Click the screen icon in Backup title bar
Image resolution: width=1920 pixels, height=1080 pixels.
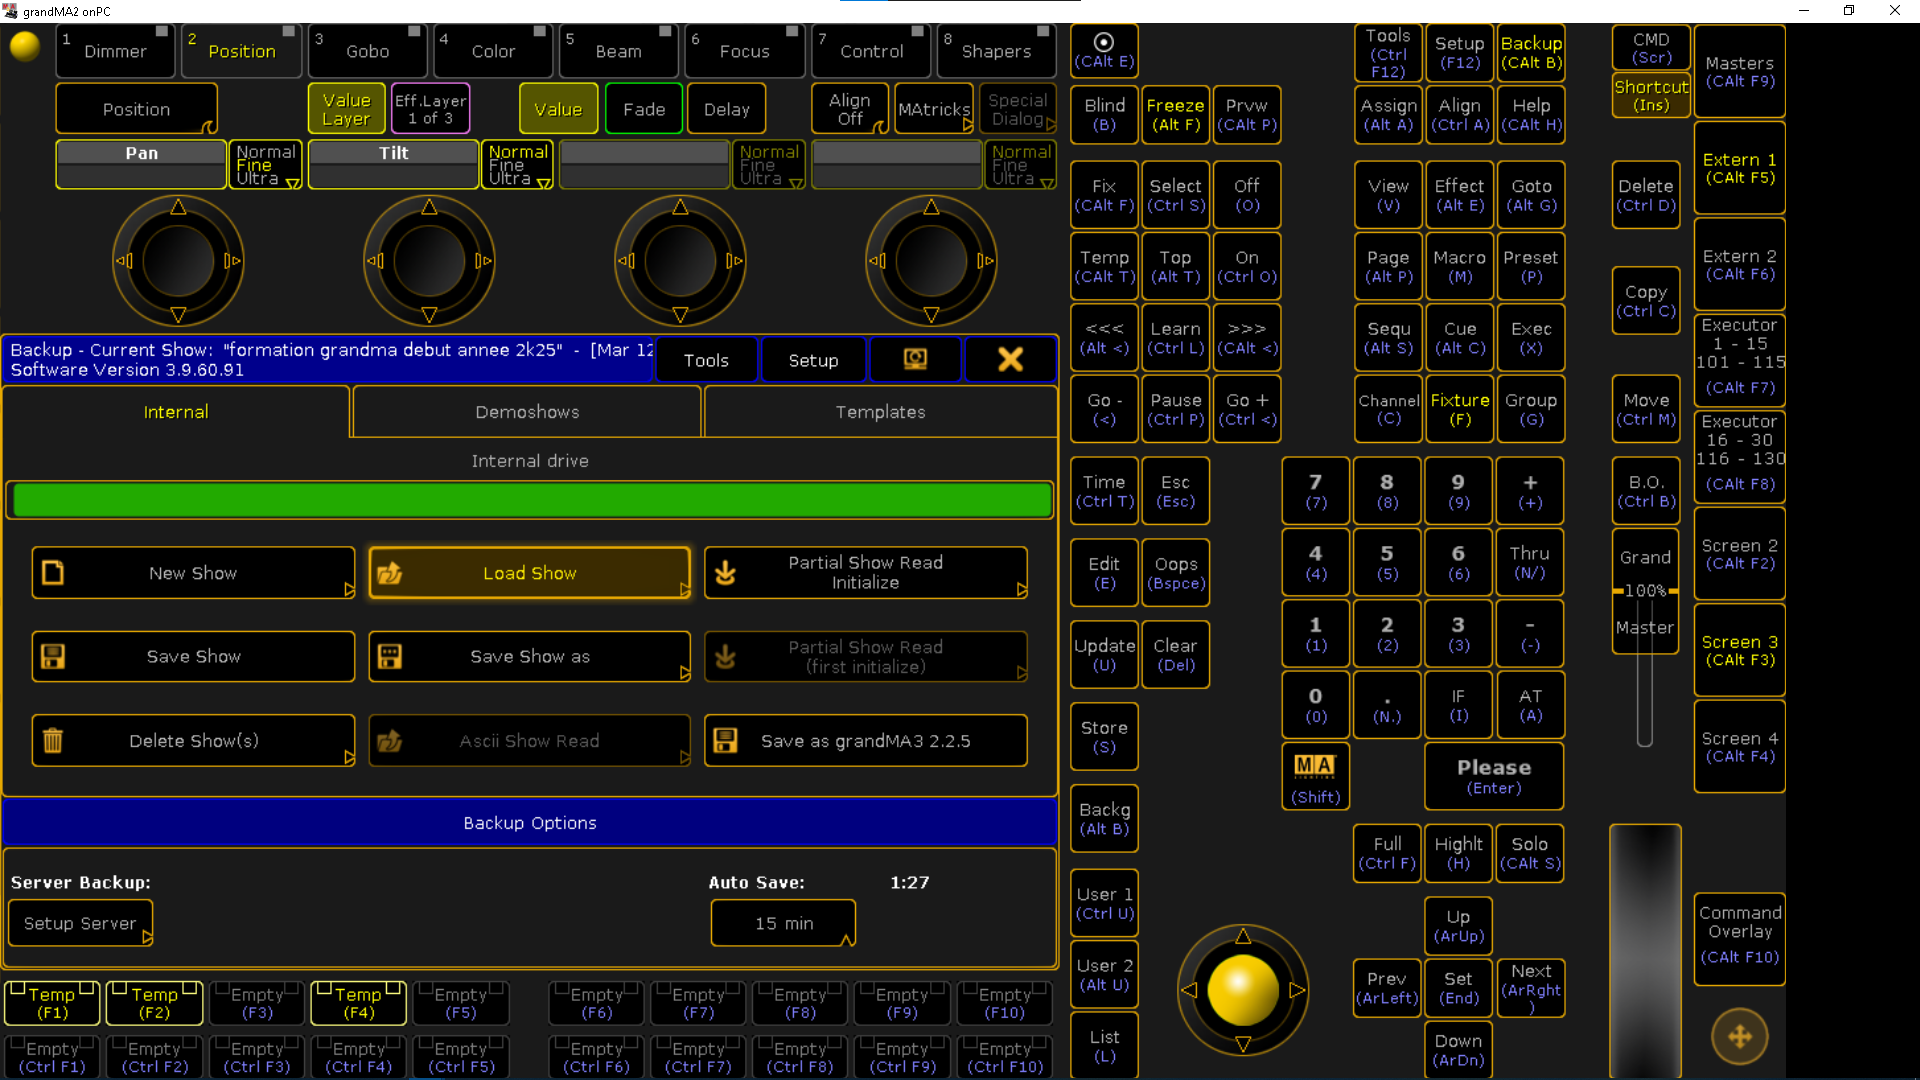[915, 360]
